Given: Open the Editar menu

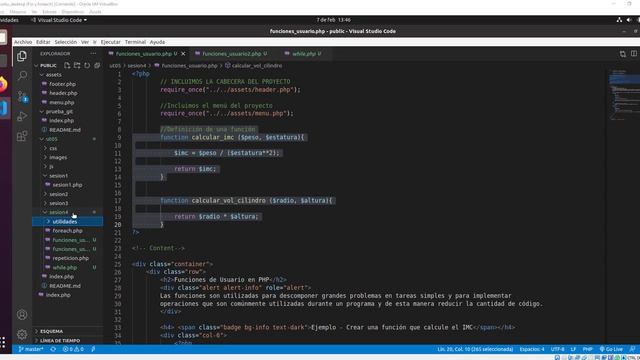Looking at the screenshot, I should [x=43, y=42].
